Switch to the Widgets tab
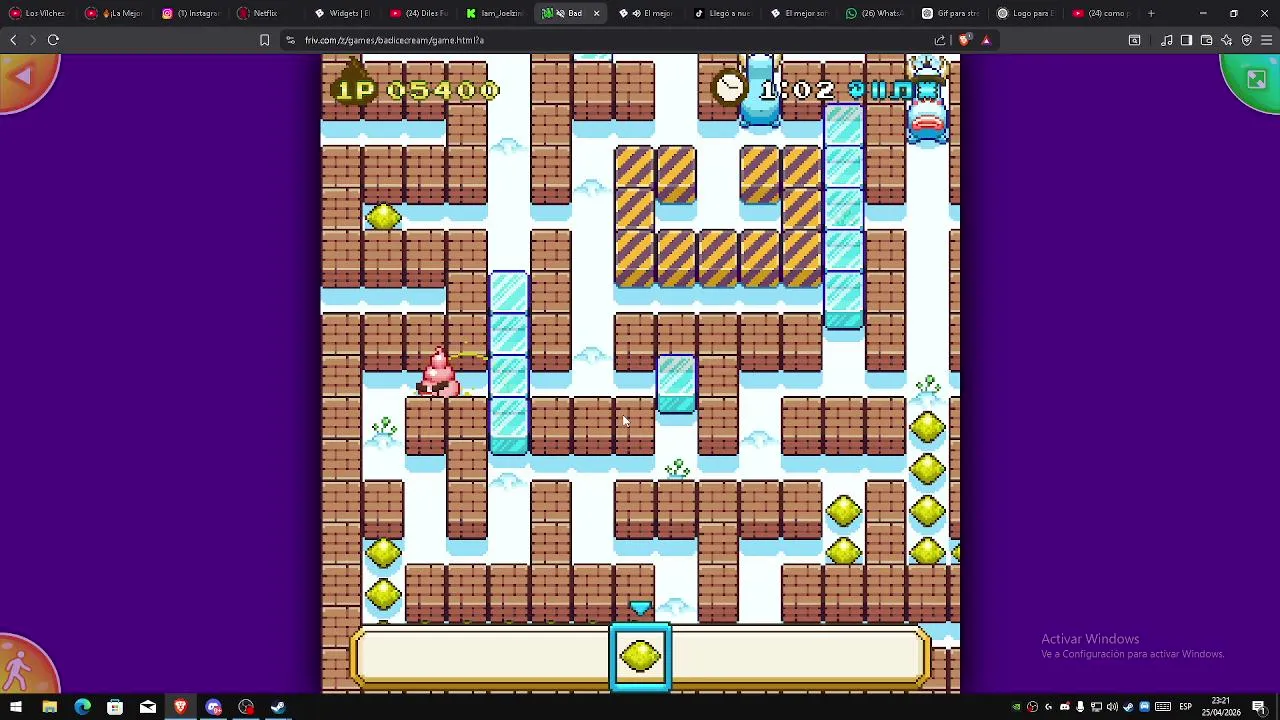Image resolution: width=1280 pixels, height=720 pixels. tap(343, 13)
